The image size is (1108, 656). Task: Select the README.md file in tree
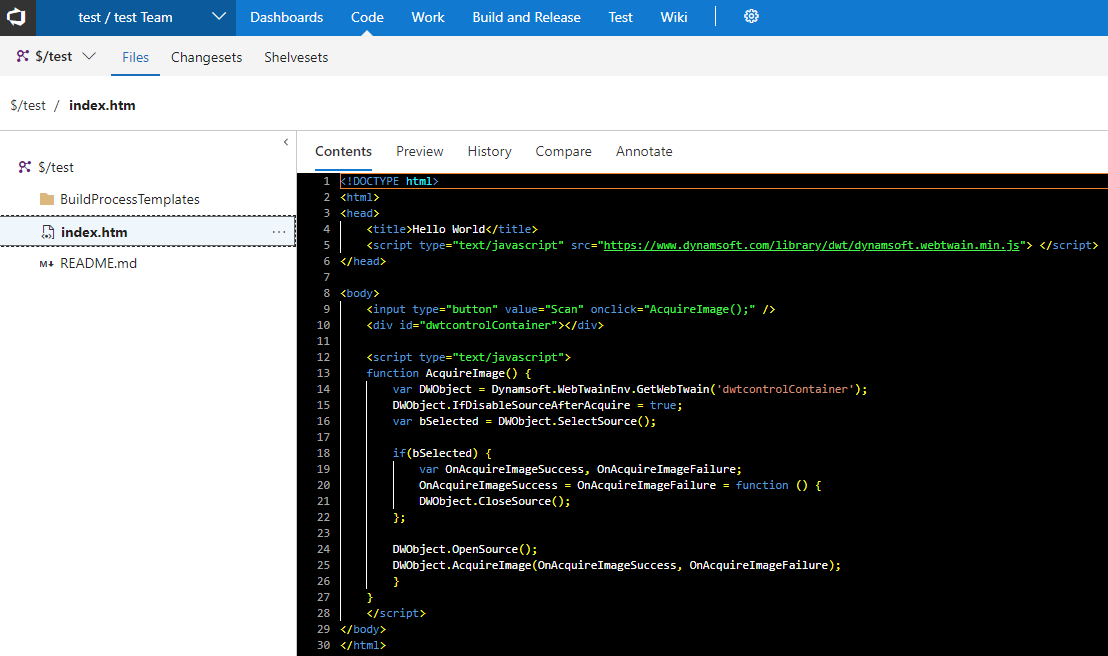click(x=98, y=264)
